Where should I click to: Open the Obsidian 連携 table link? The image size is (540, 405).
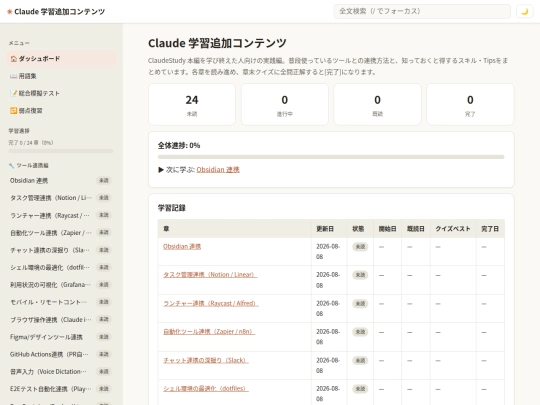coord(182,247)
